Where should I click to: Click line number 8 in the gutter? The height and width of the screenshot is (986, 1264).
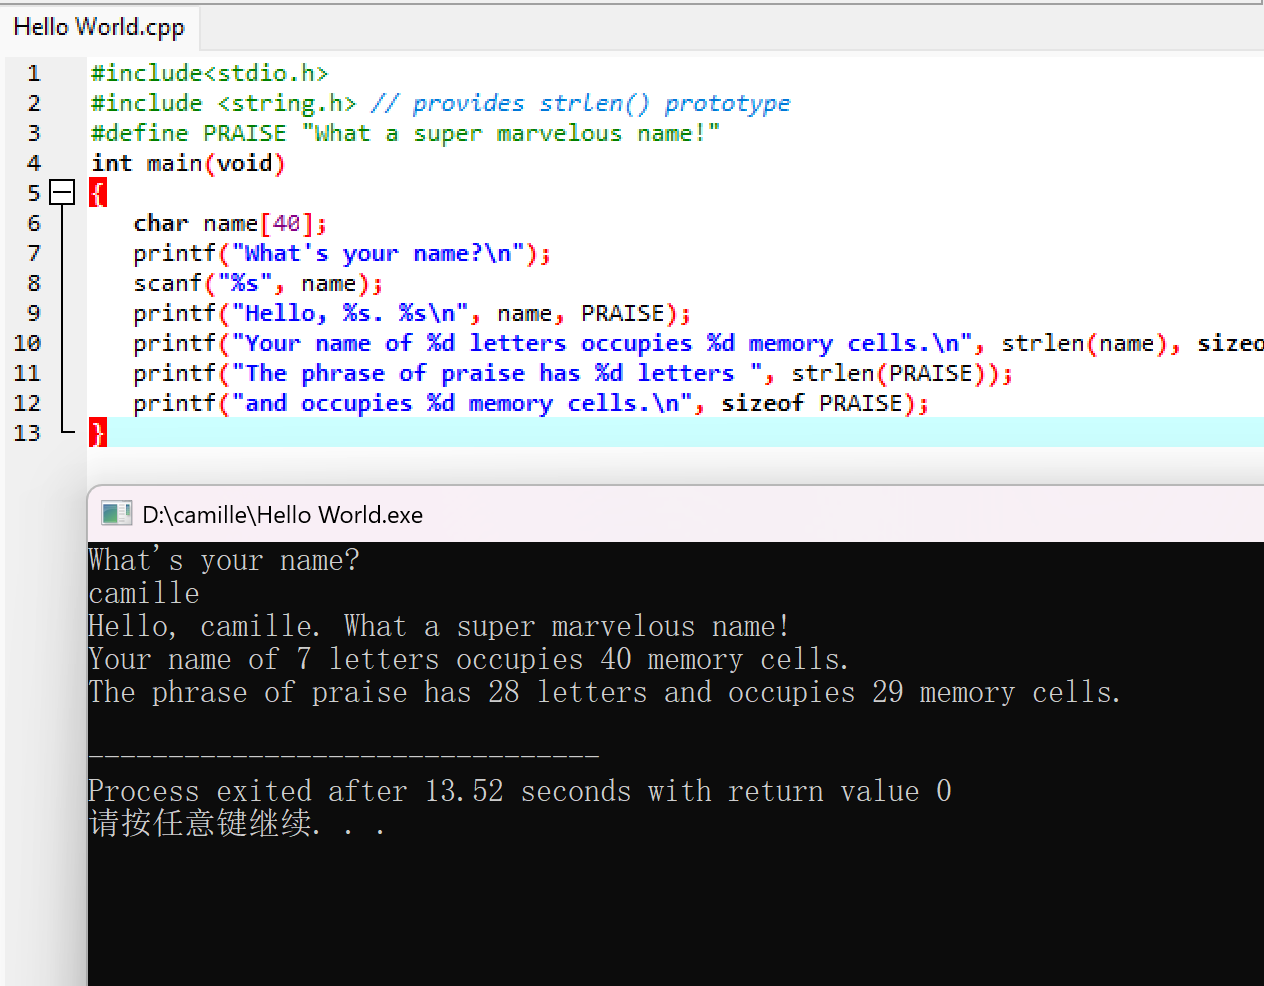(34, 283)
